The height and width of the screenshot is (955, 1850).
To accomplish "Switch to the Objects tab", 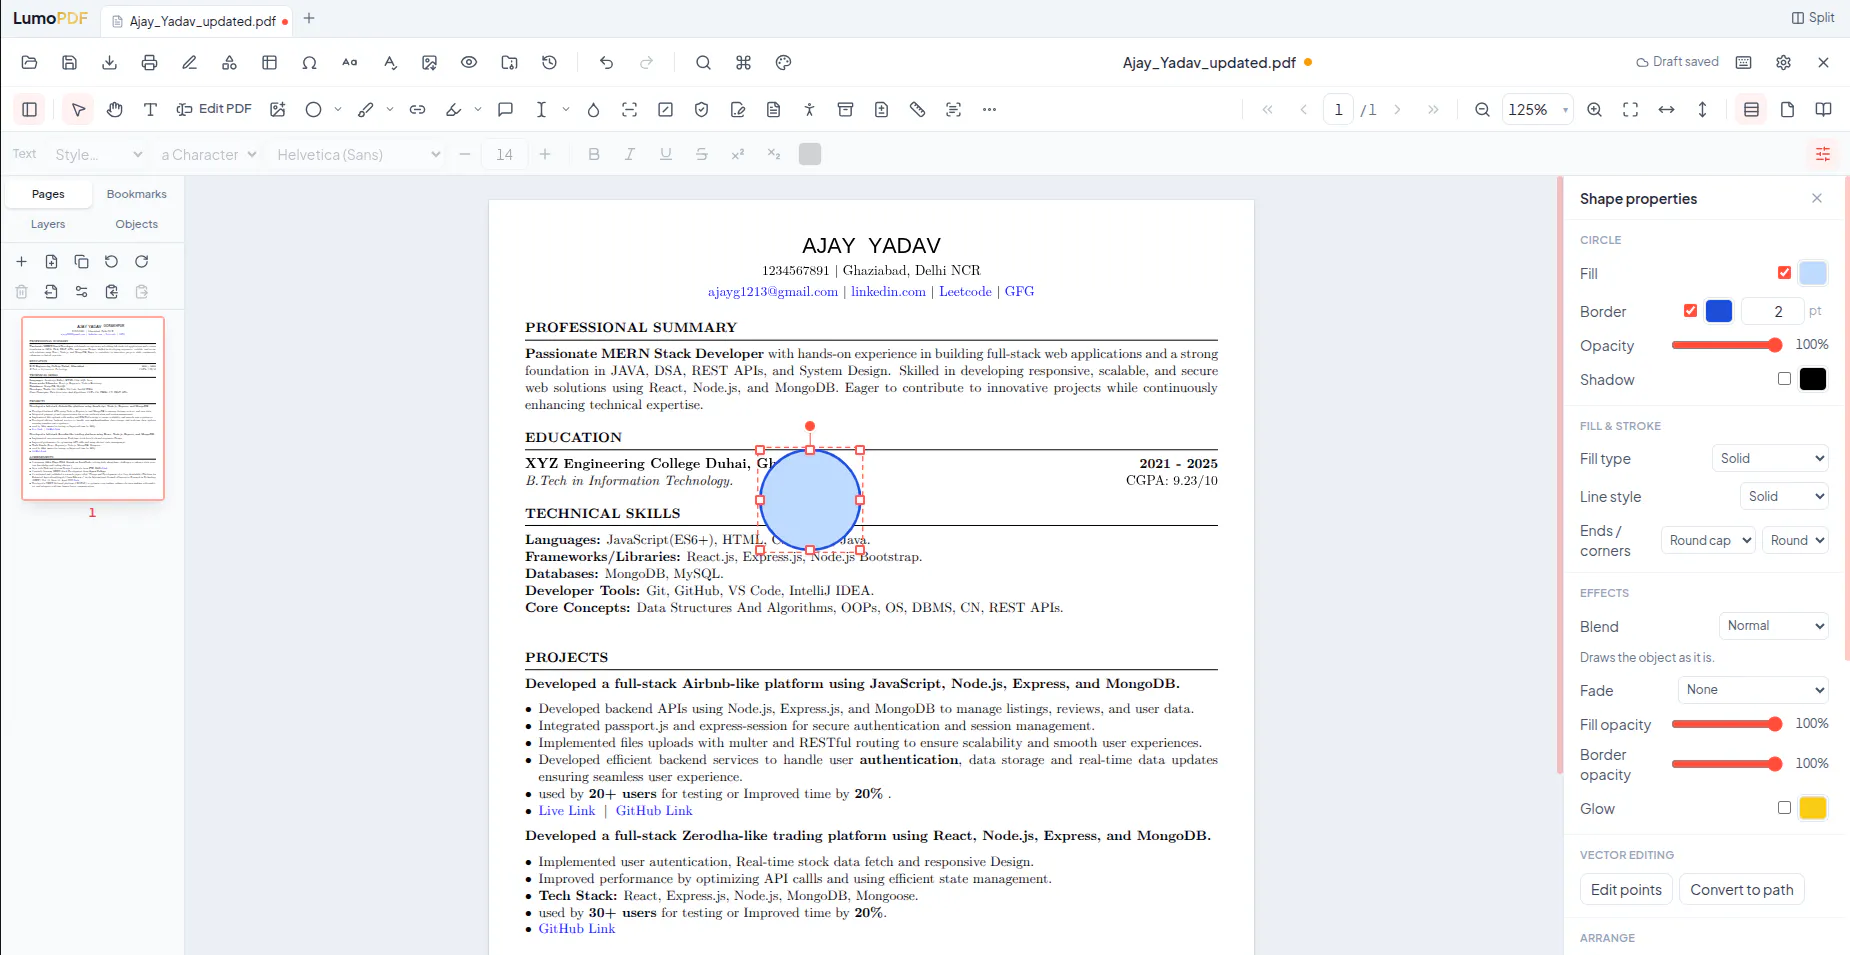I will click(x=137, y=224).
